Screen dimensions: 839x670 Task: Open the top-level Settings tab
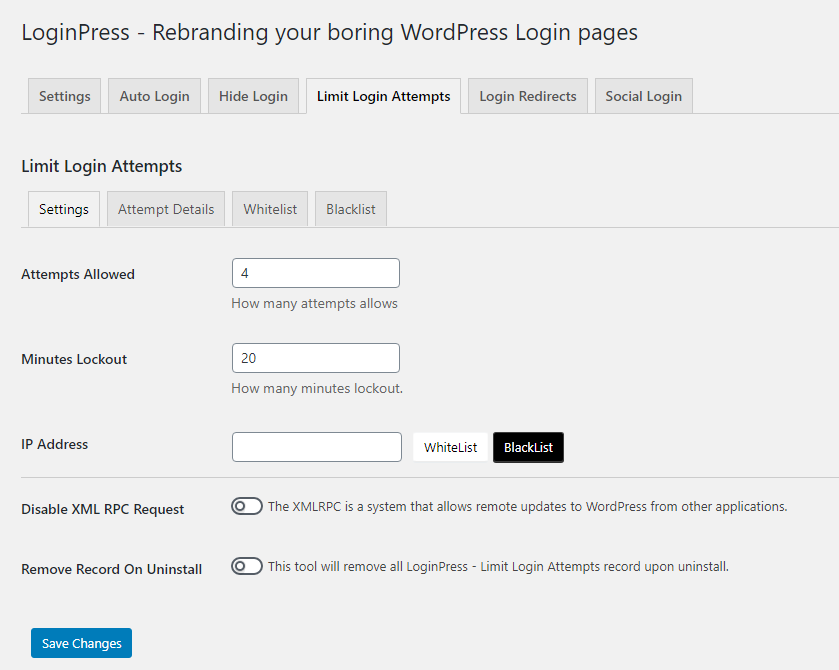point(64,96)
